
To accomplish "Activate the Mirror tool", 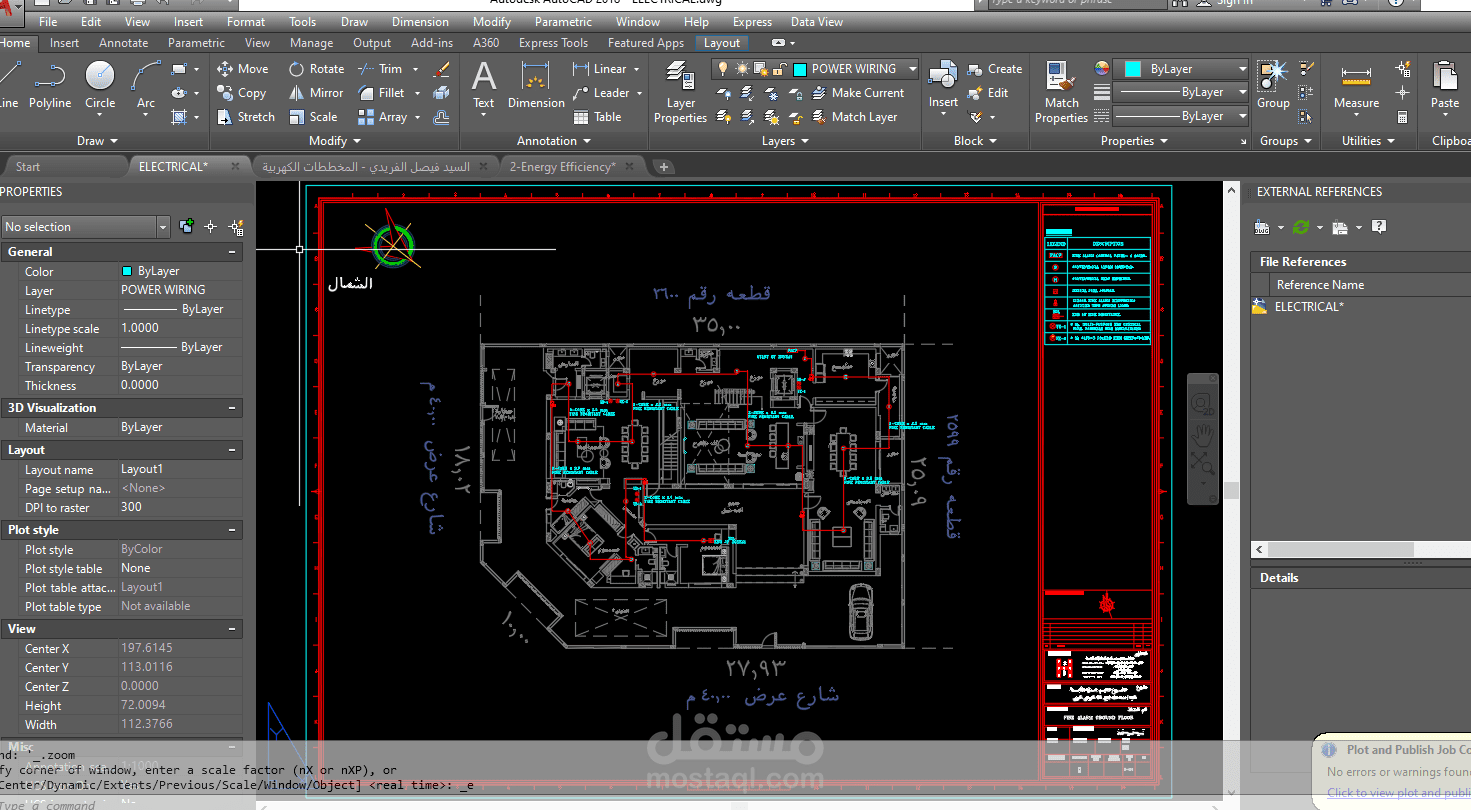I will coord(316,93).
